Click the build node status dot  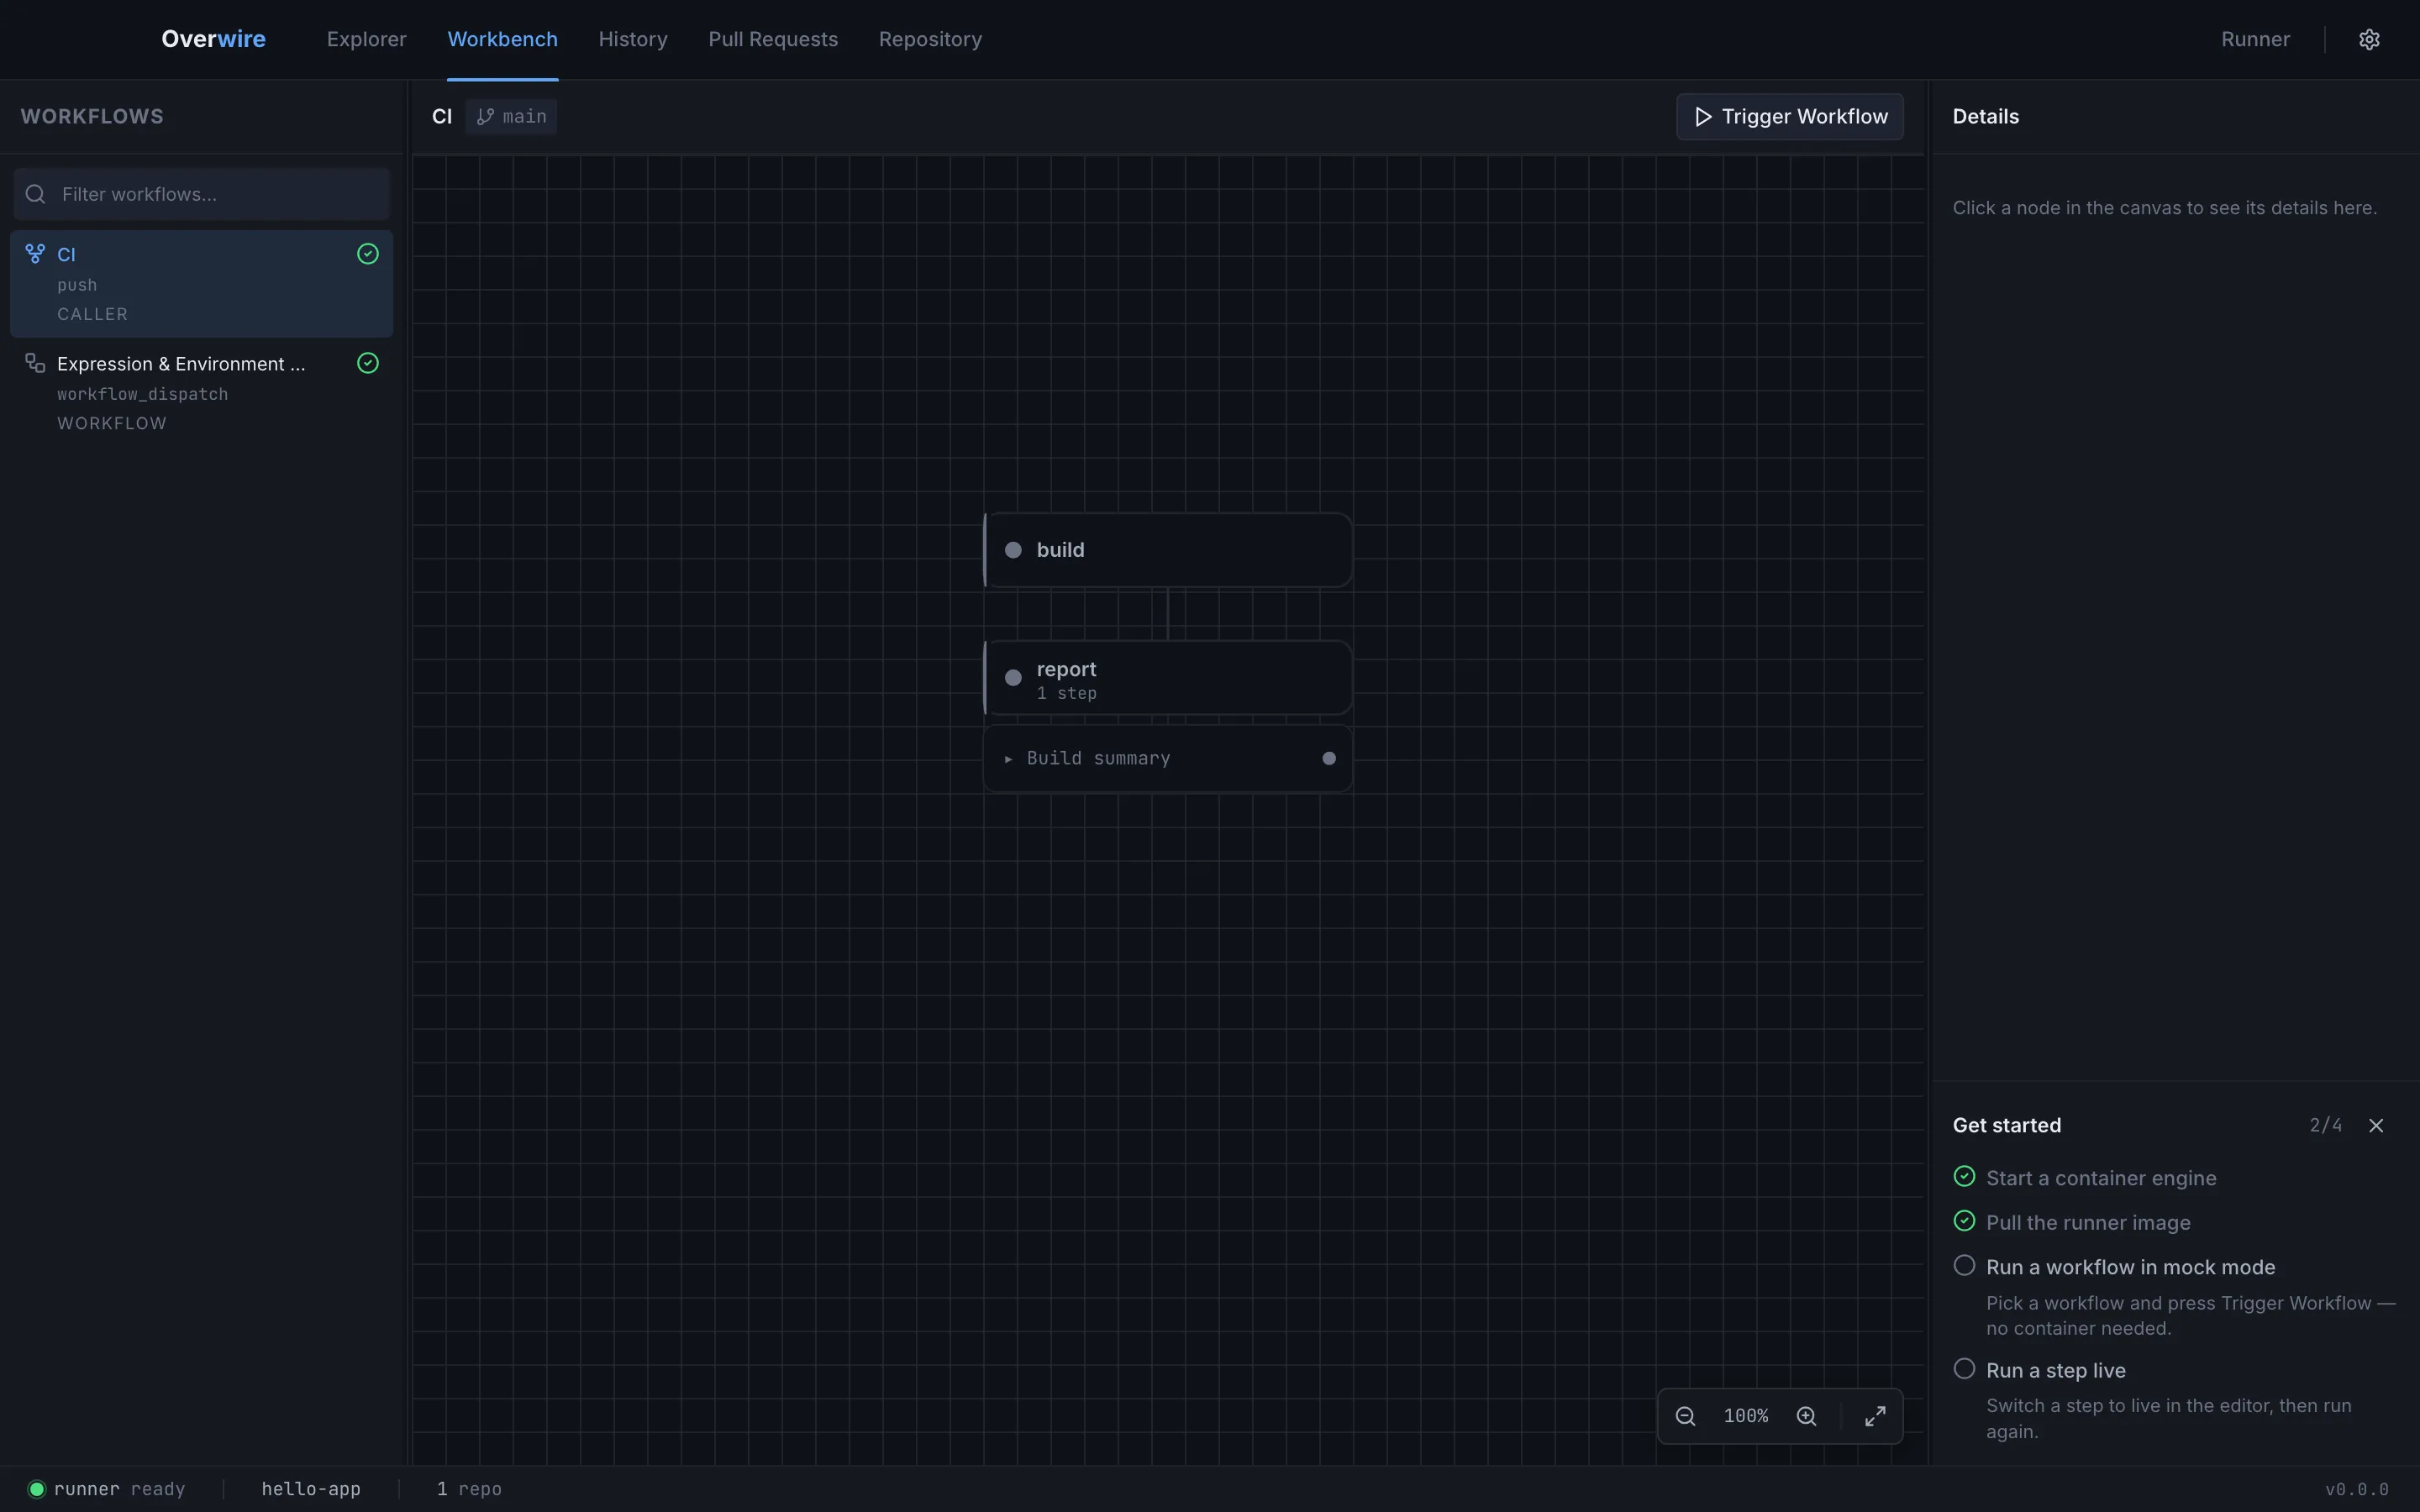1013,550
